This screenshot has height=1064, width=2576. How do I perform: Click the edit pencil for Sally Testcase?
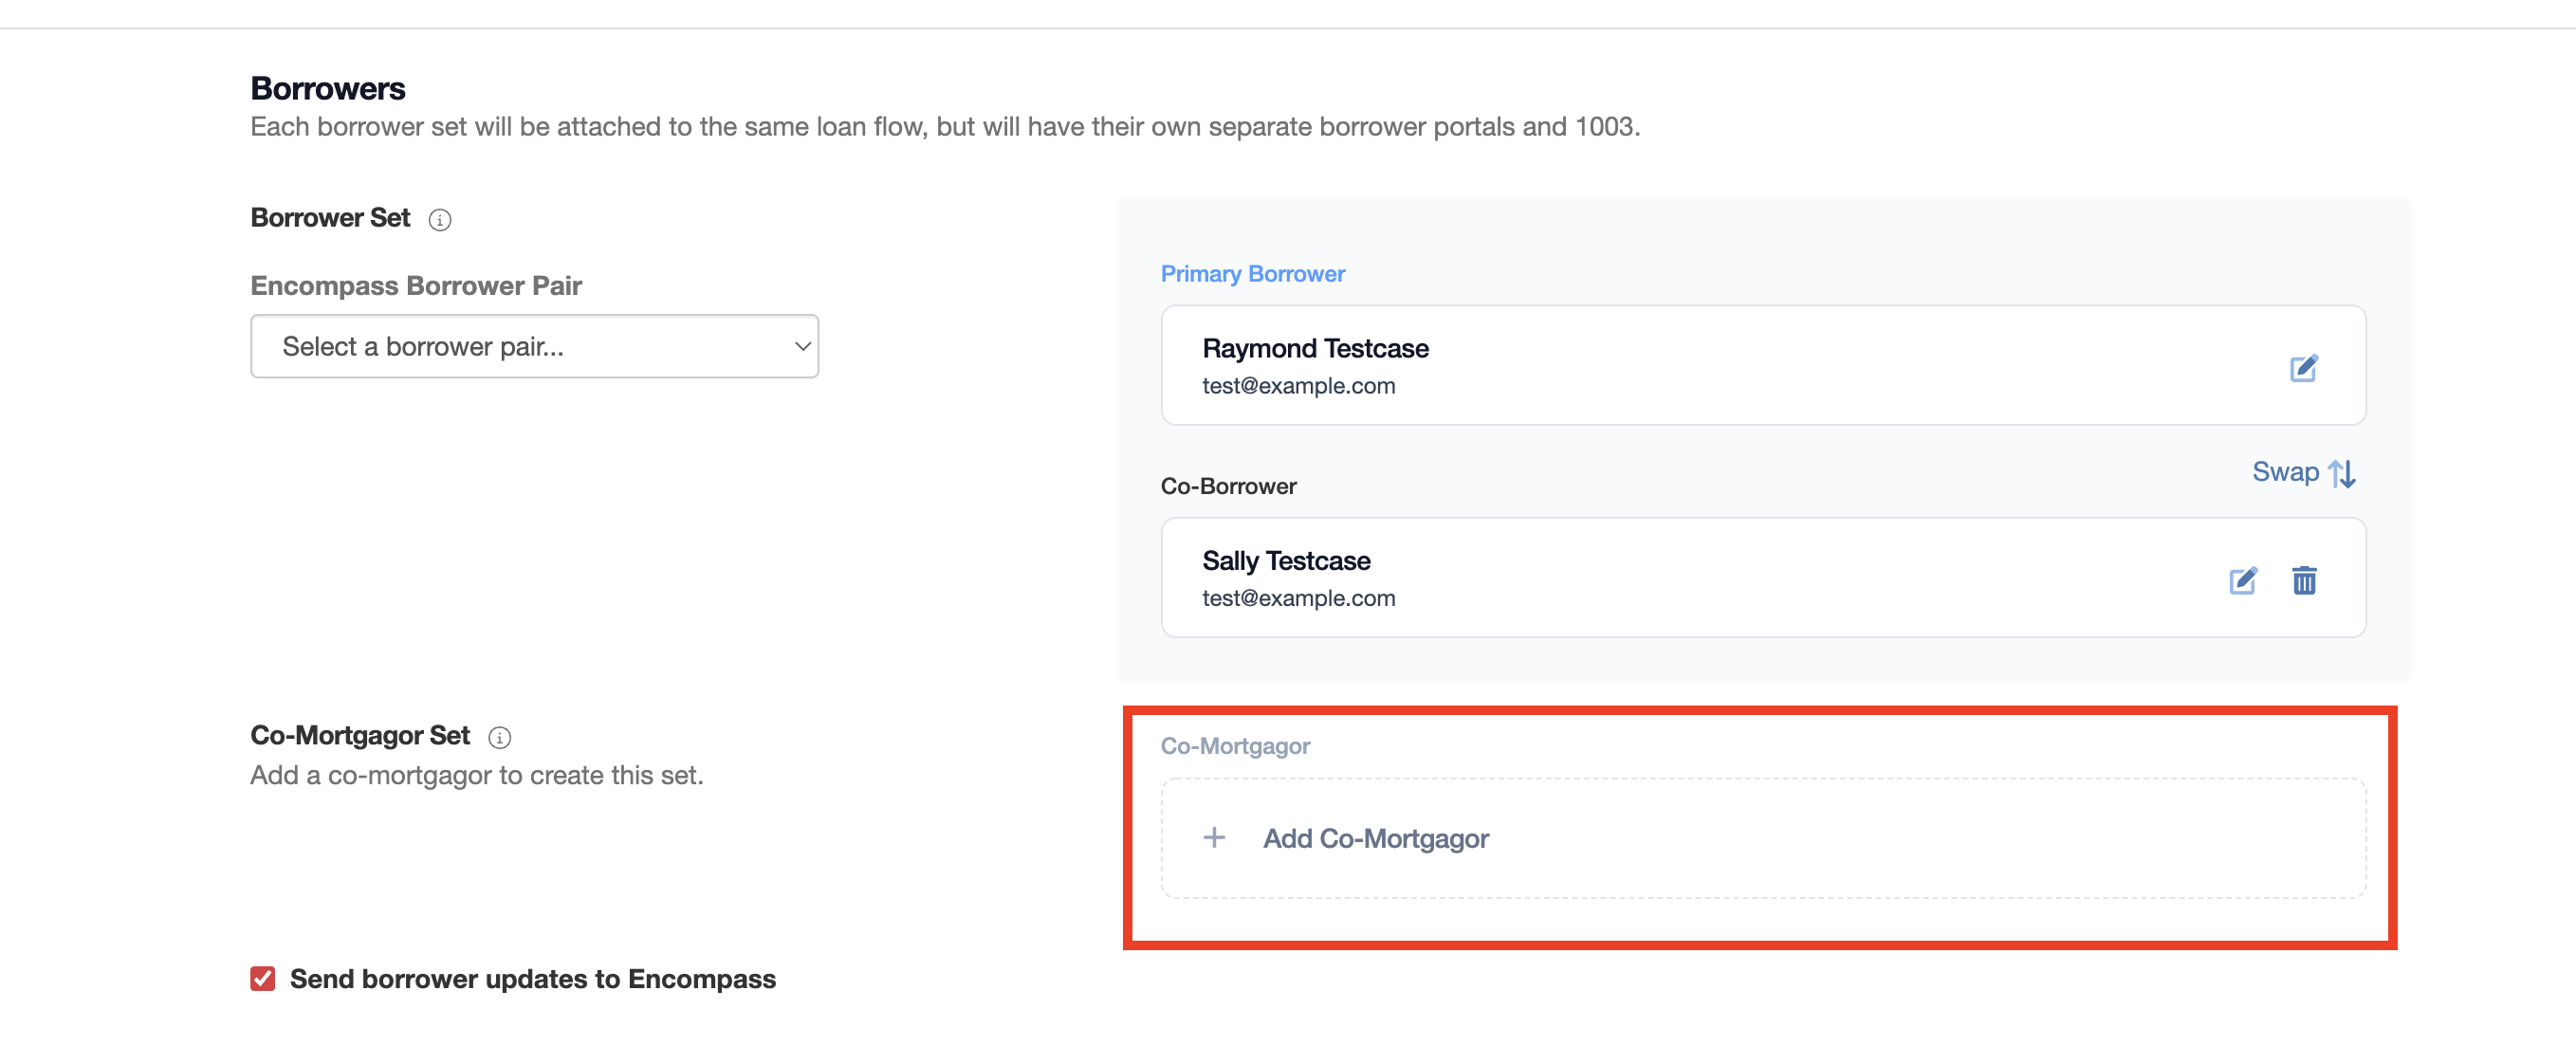(x=2243, y=580)
